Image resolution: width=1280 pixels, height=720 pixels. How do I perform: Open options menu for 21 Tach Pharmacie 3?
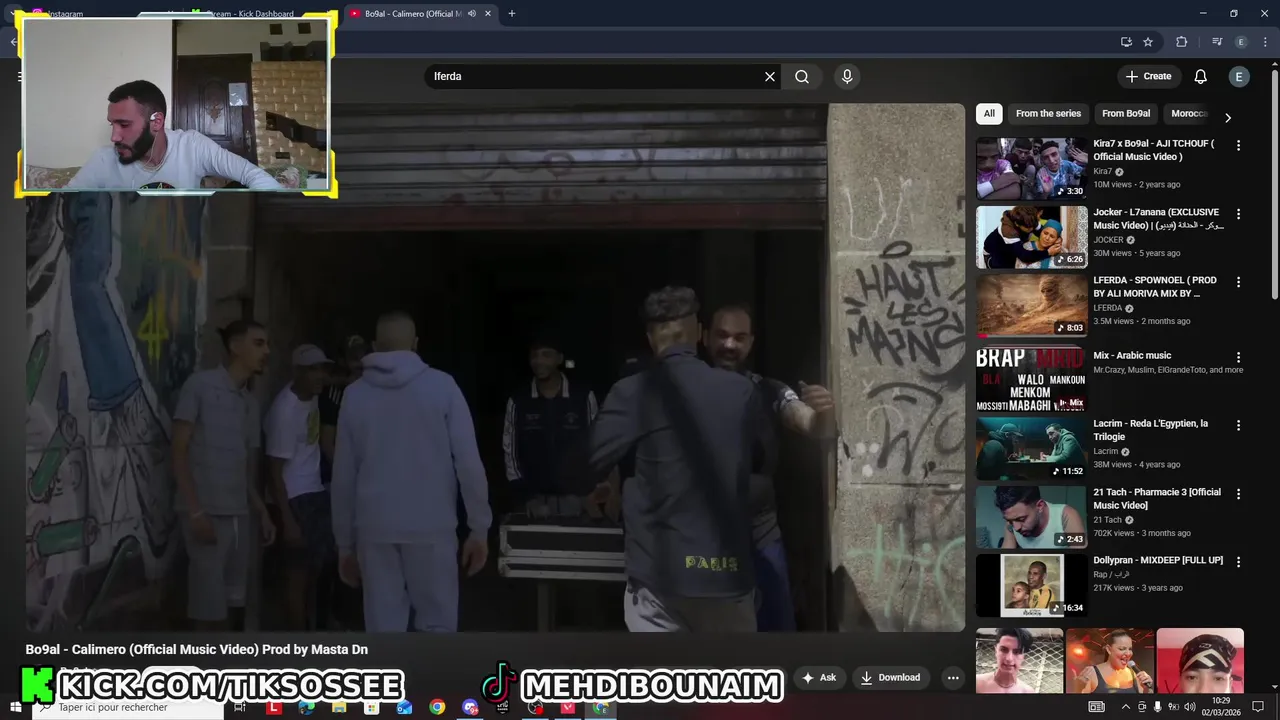[1238, 494]
